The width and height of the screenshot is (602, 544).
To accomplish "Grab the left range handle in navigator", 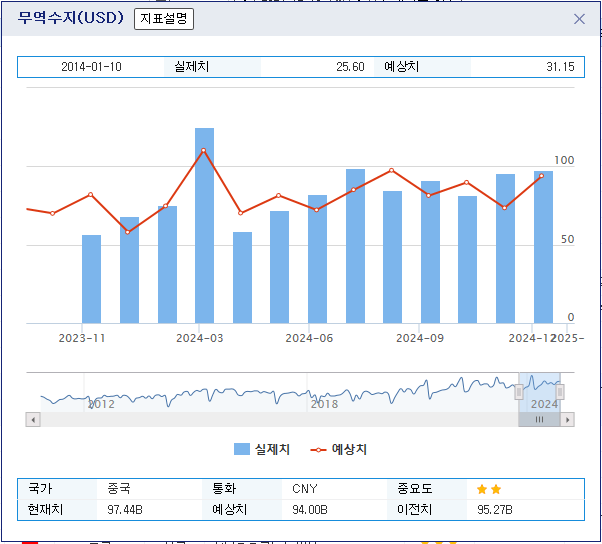I will pyautogui.click(x=519, y=392).
